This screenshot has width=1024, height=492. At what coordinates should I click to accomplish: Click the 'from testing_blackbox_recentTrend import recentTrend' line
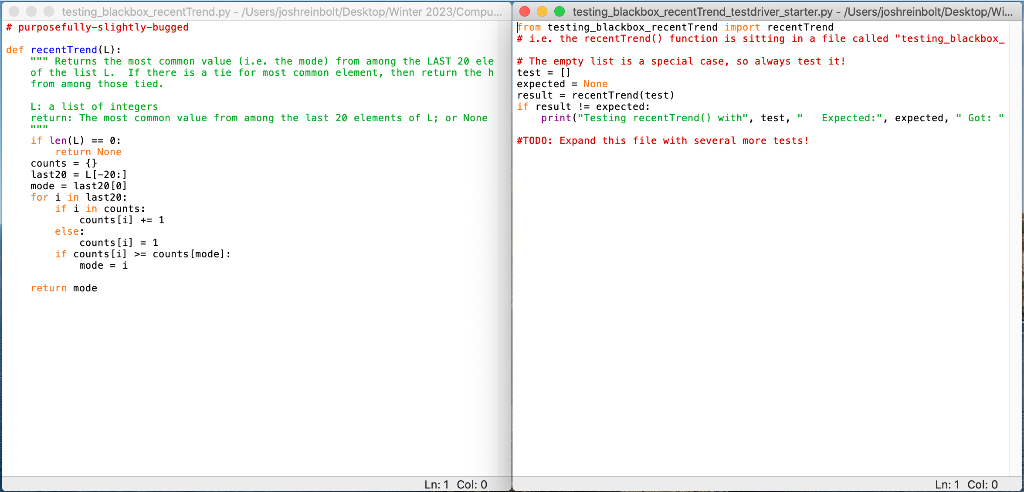(675, 27)
